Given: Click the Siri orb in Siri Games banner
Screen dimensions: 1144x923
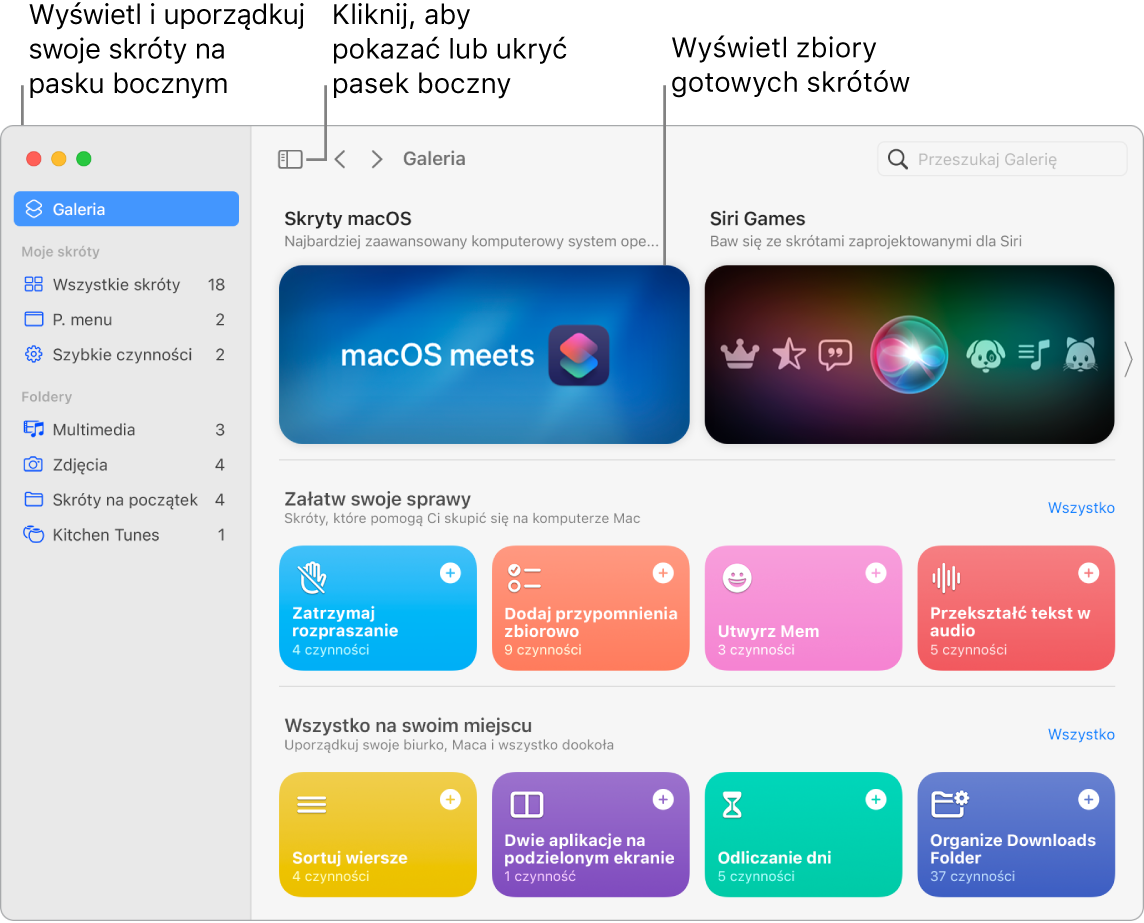Looking at the screenshot, I should 909,355.
